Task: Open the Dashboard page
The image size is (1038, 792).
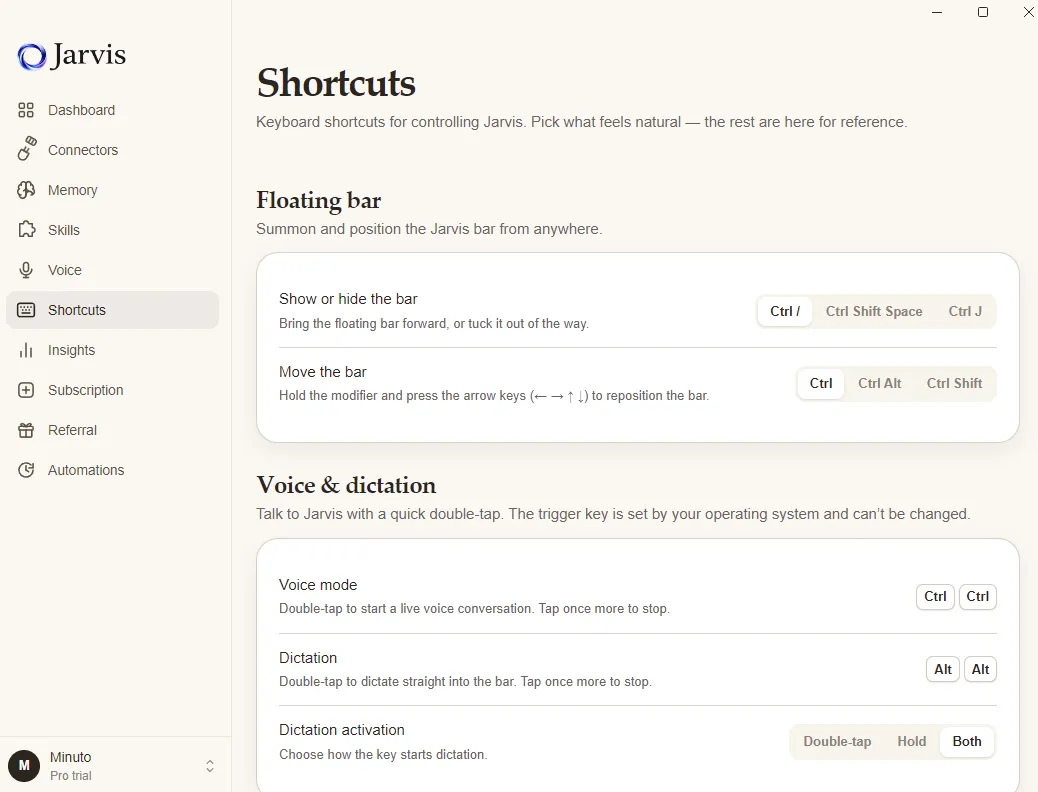Action: (x=113, y=110)
